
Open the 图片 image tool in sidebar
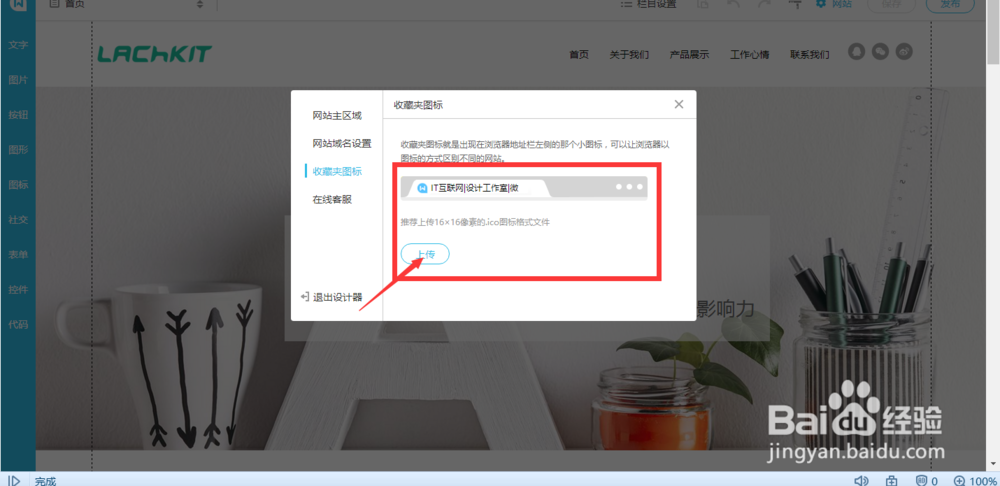click(x=18, y=80)
